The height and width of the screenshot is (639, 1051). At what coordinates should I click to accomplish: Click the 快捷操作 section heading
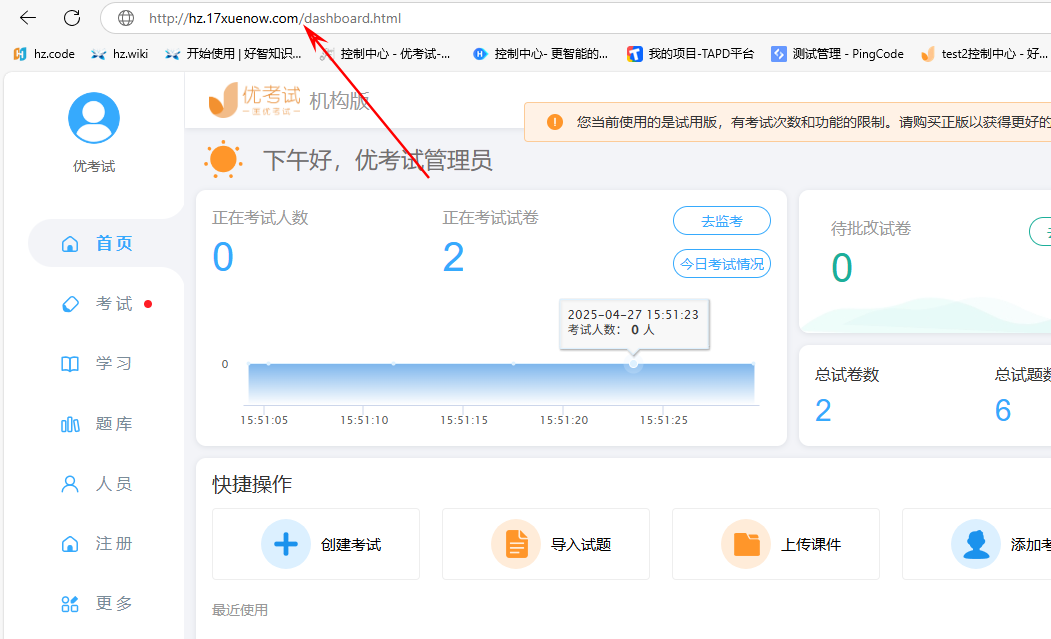pyautogui.click(x=252, y=484)
